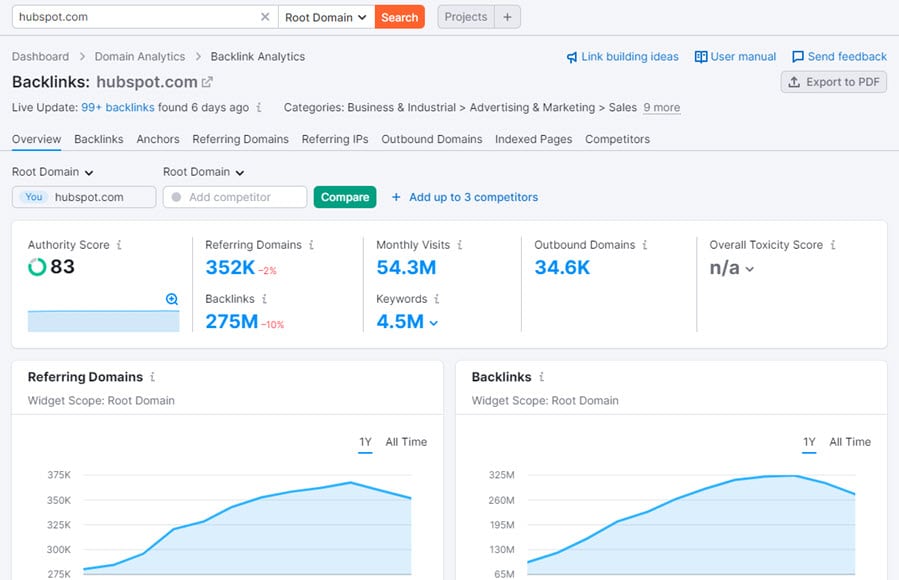Click info icon next to Authority Score
Screen dimensions: 899x580
(x=119, y=245)
